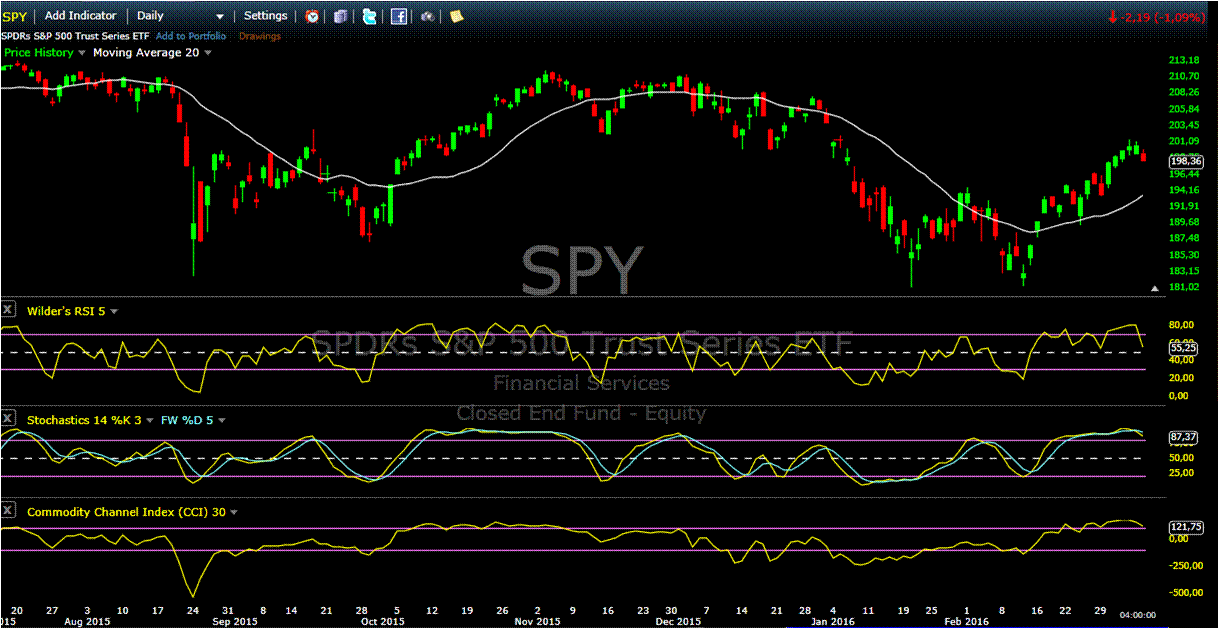Expand the Commodity Channel Index (CCI) 30 dropdown
1219x629 pixels.
(x=234, y=513)
